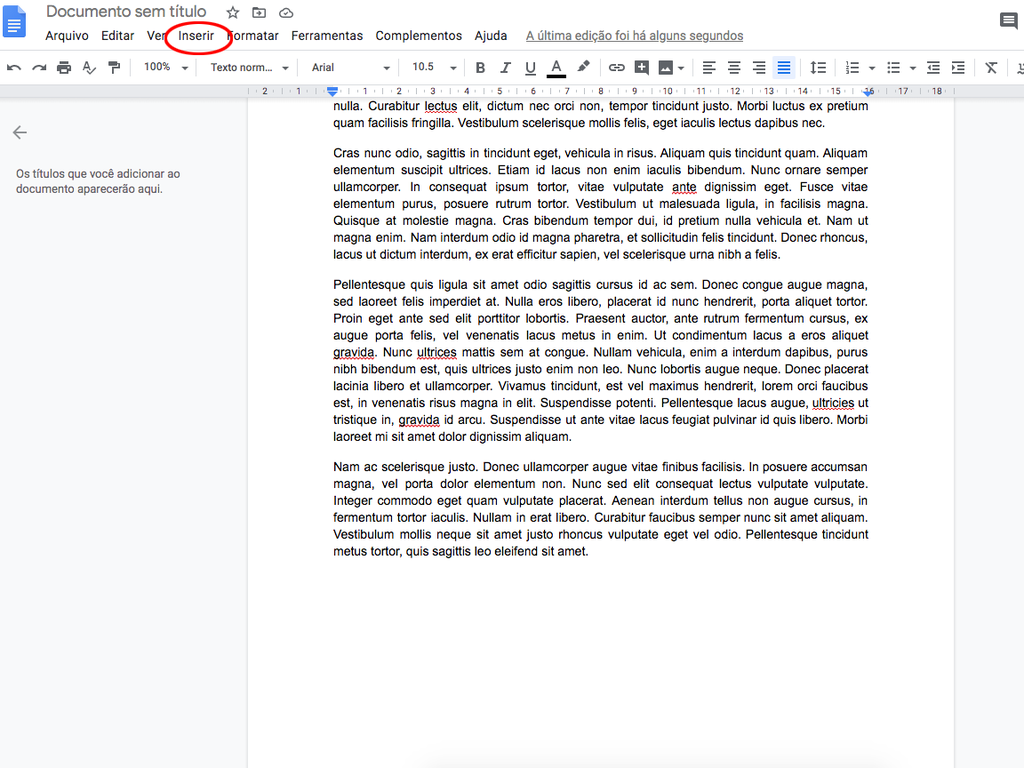Toggle italic formatting

[x=505, y=67]
